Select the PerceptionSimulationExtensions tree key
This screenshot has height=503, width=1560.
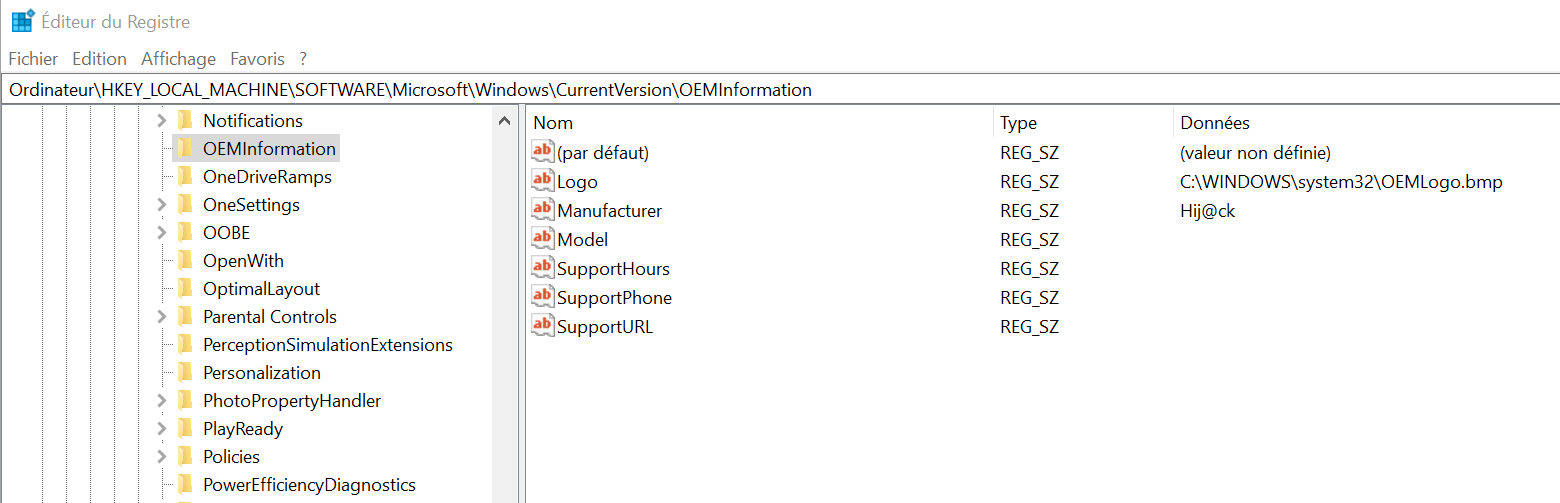328,344
